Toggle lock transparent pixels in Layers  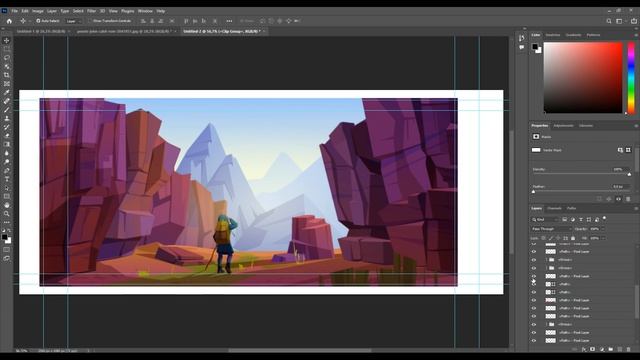click(543, 238)
